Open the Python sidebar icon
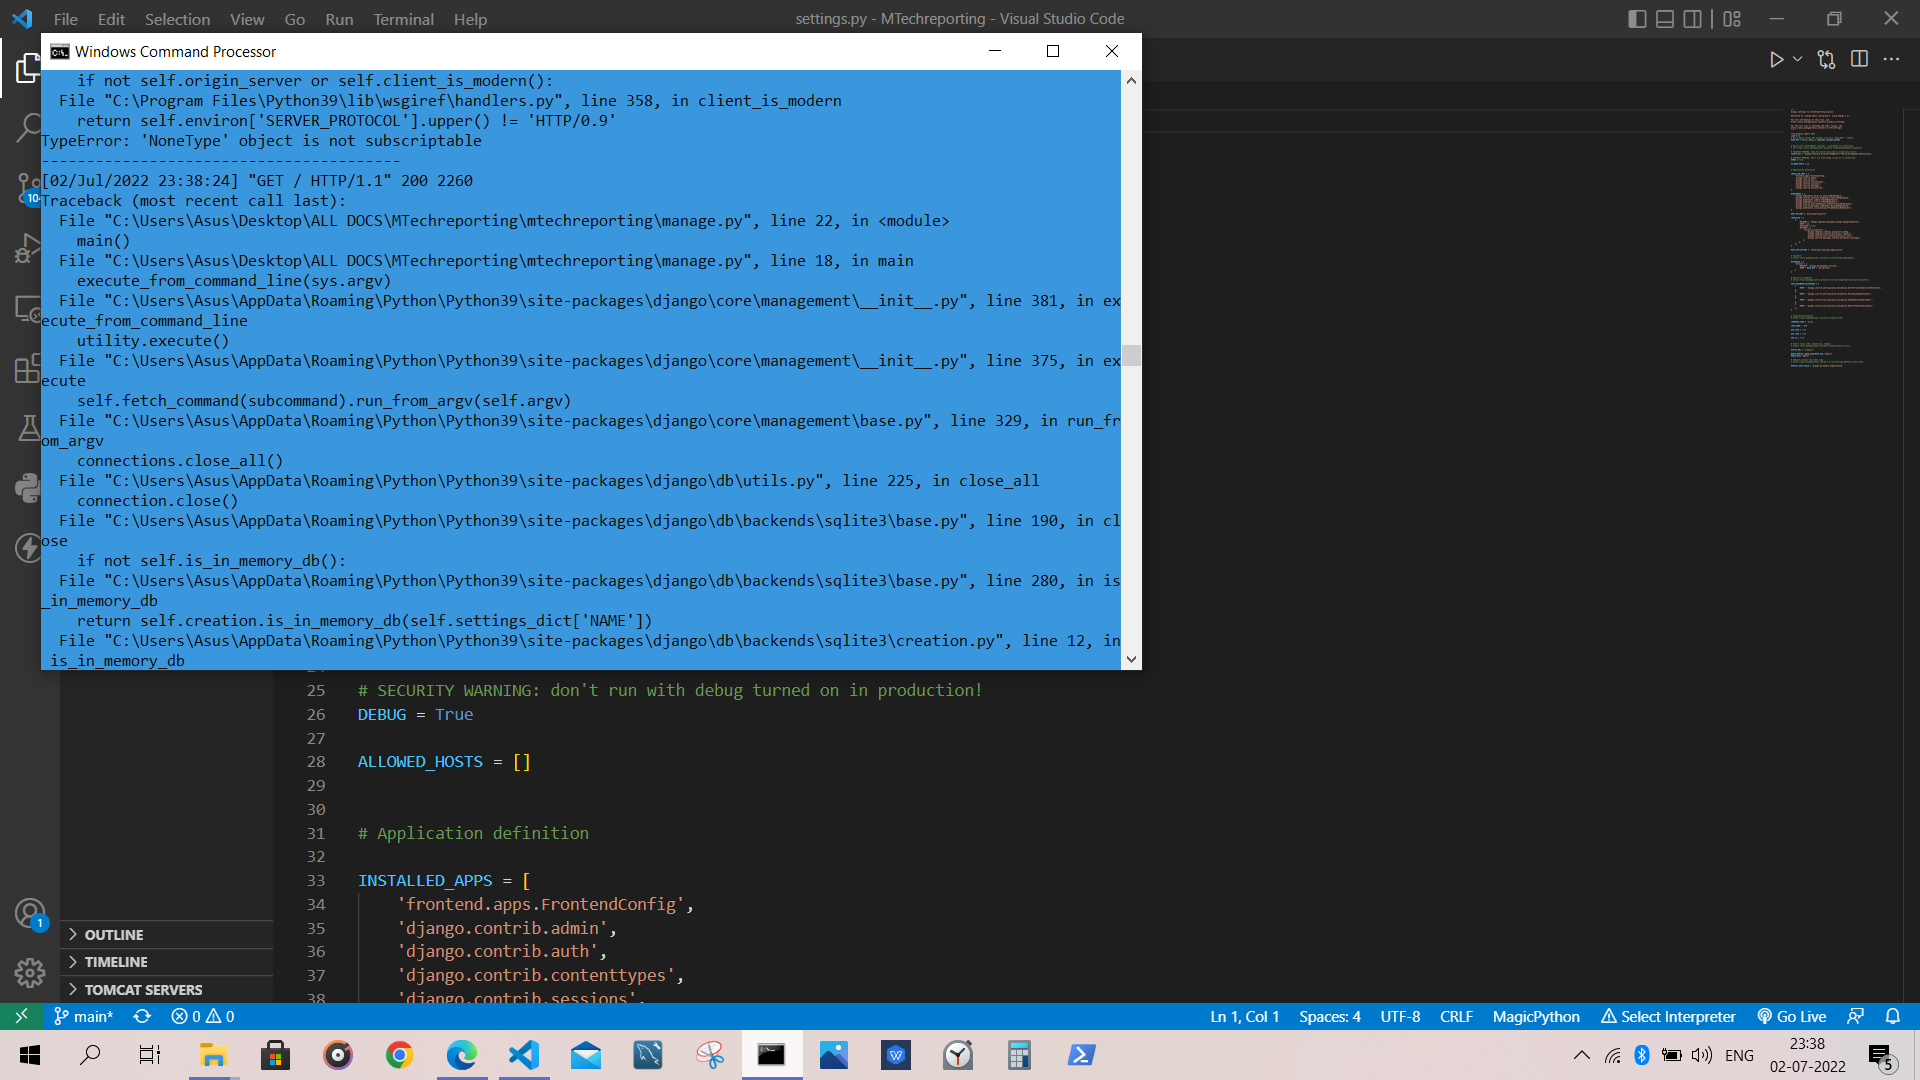 [28, 488]
